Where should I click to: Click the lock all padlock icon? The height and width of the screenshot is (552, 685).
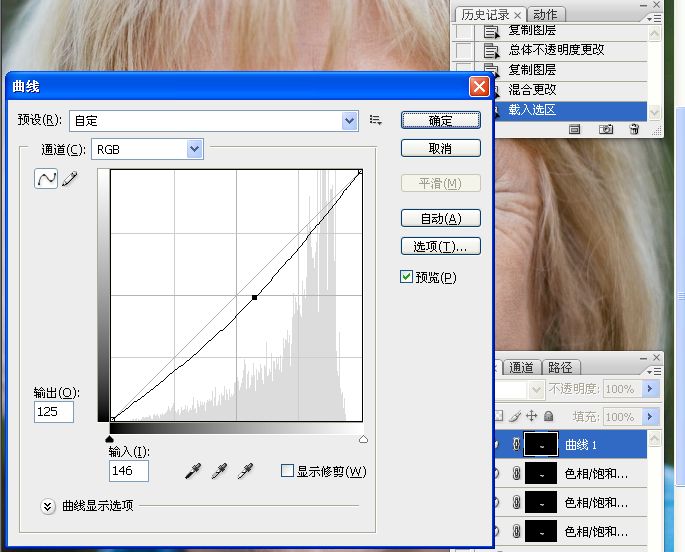[x=549, y=416]
